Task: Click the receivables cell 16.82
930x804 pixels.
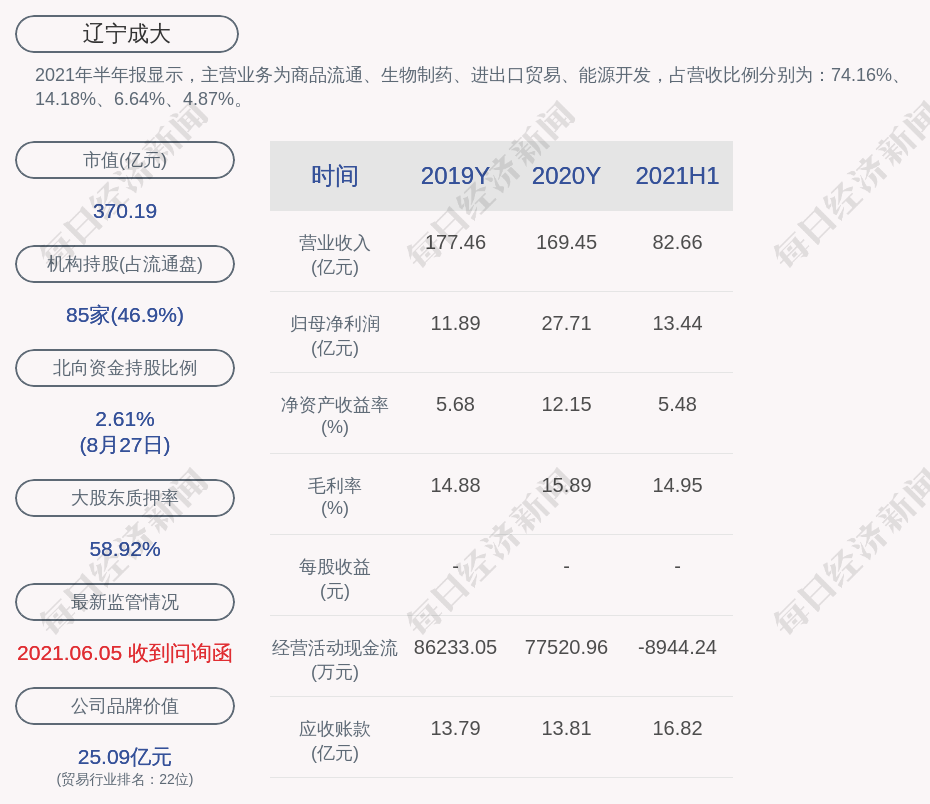Action: 677,729
